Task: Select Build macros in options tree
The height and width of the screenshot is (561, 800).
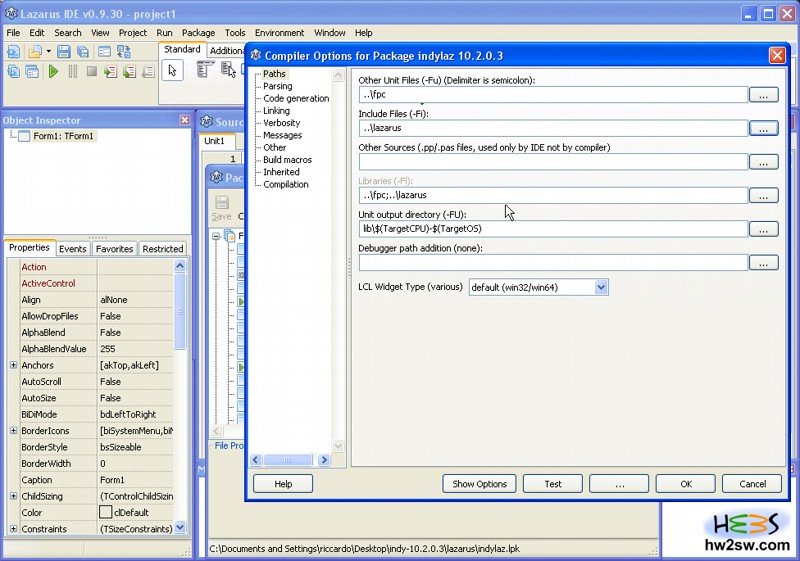Action: click(x=287, y=160)
